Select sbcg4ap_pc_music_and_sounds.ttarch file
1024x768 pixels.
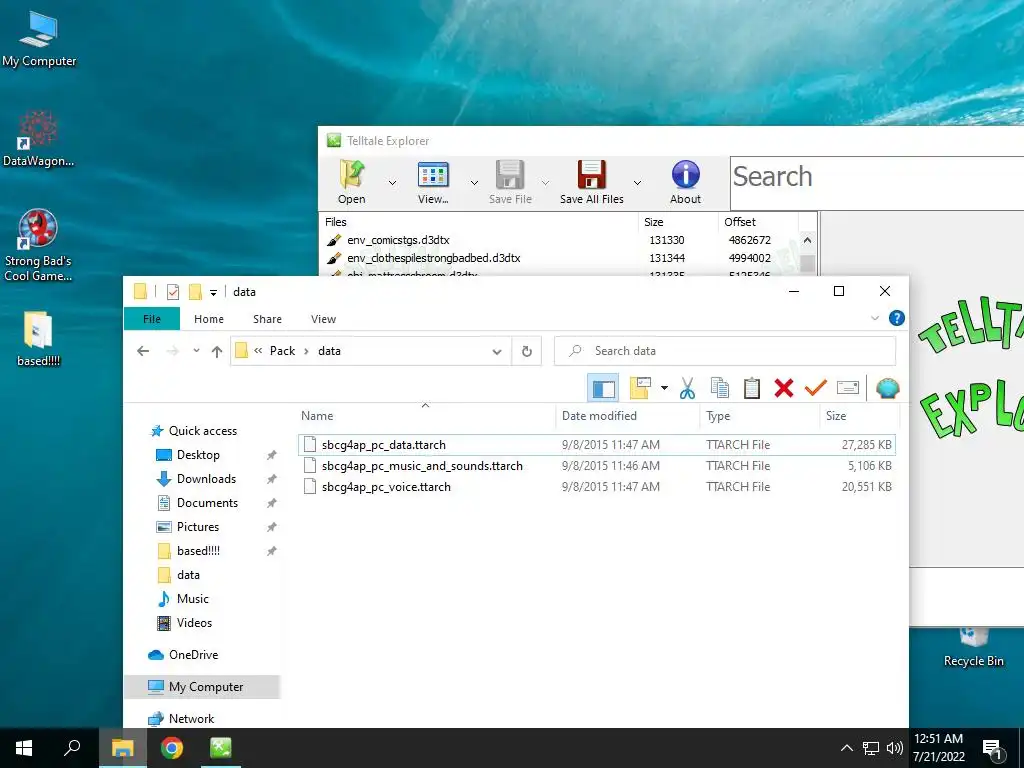(596, 466)
